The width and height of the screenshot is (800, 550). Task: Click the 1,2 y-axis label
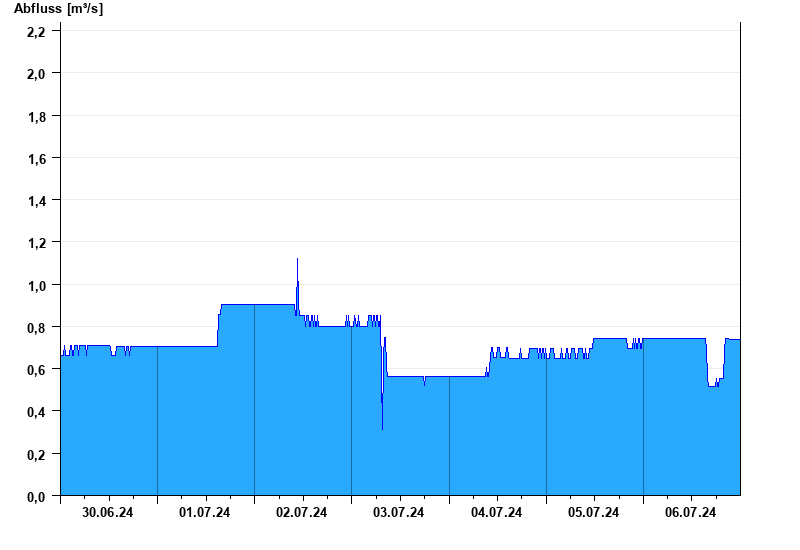pyautogui.click(x=36, y=243)
